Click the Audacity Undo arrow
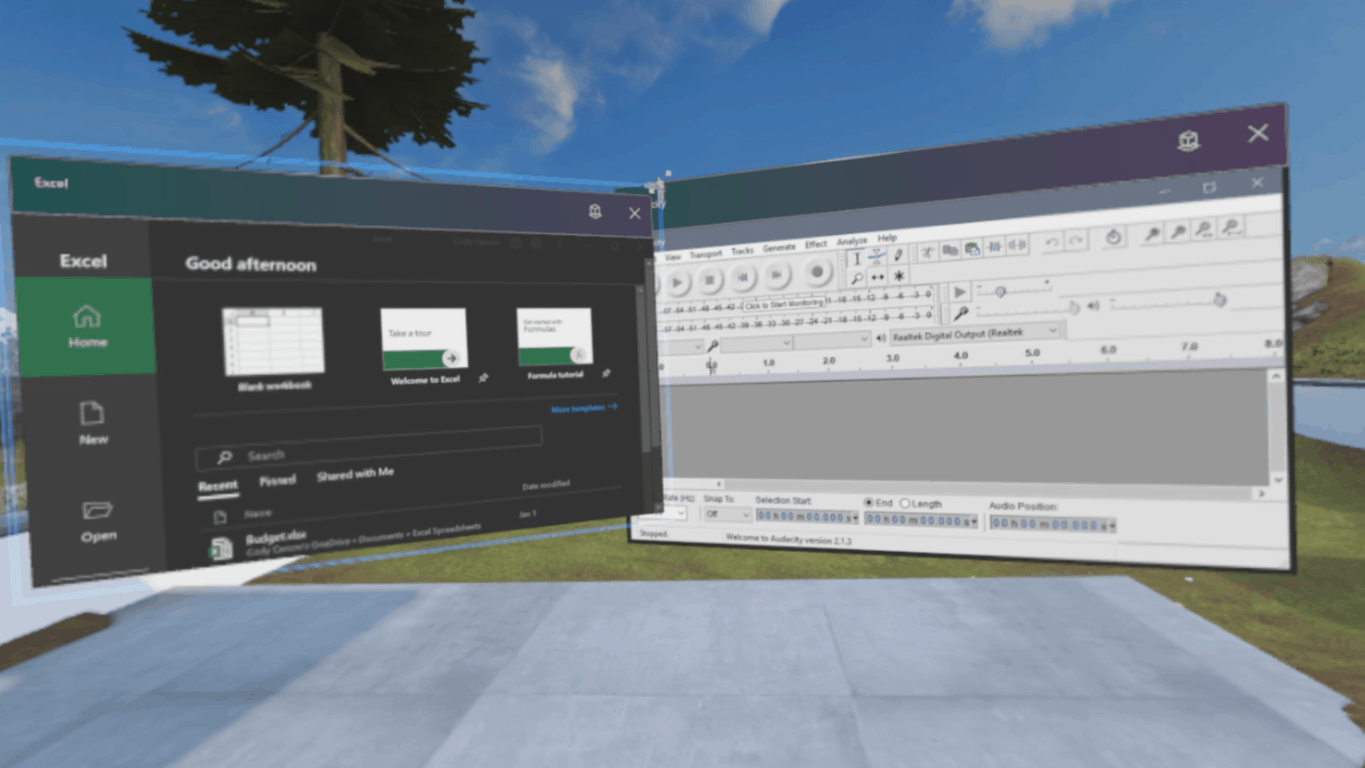Screen dimensions: 1365x768 tap(1052, 242)
